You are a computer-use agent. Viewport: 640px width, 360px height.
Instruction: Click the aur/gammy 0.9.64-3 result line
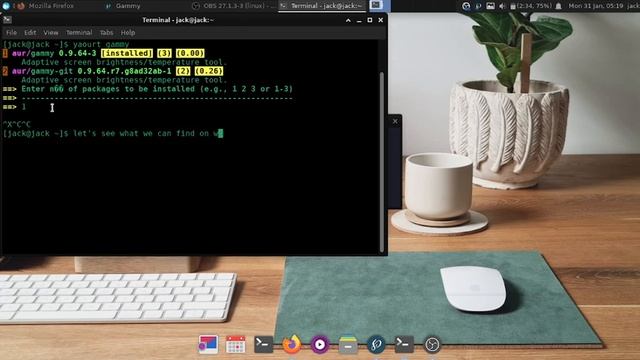tap(104, 53)
